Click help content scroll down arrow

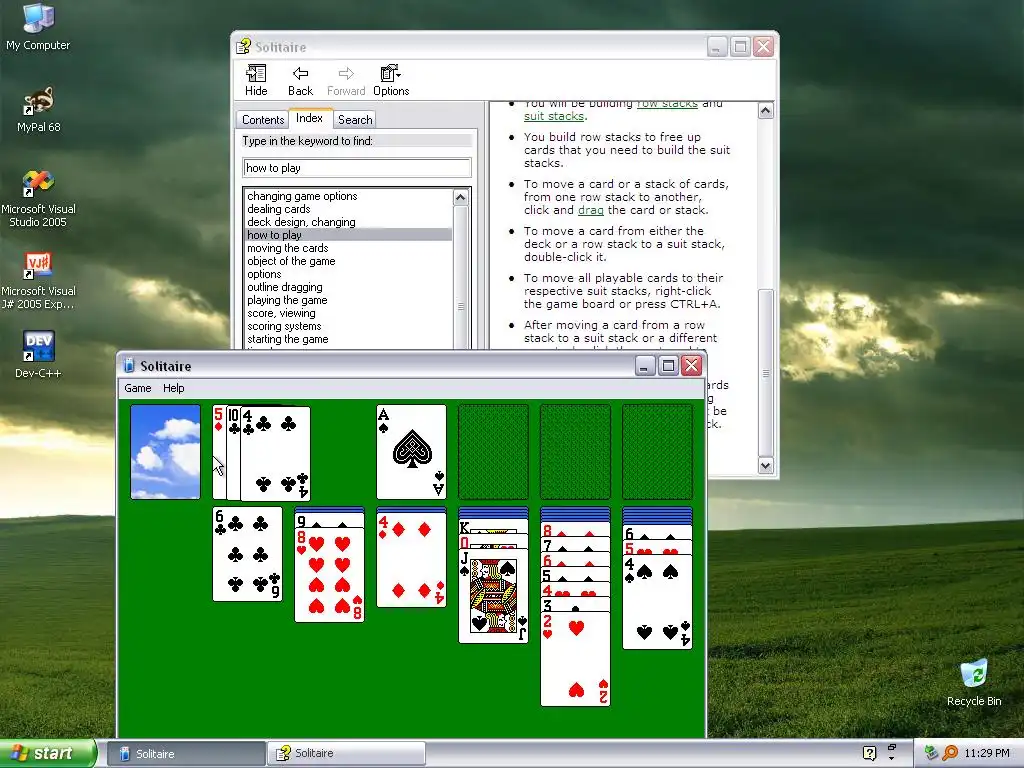pos(765,466)
